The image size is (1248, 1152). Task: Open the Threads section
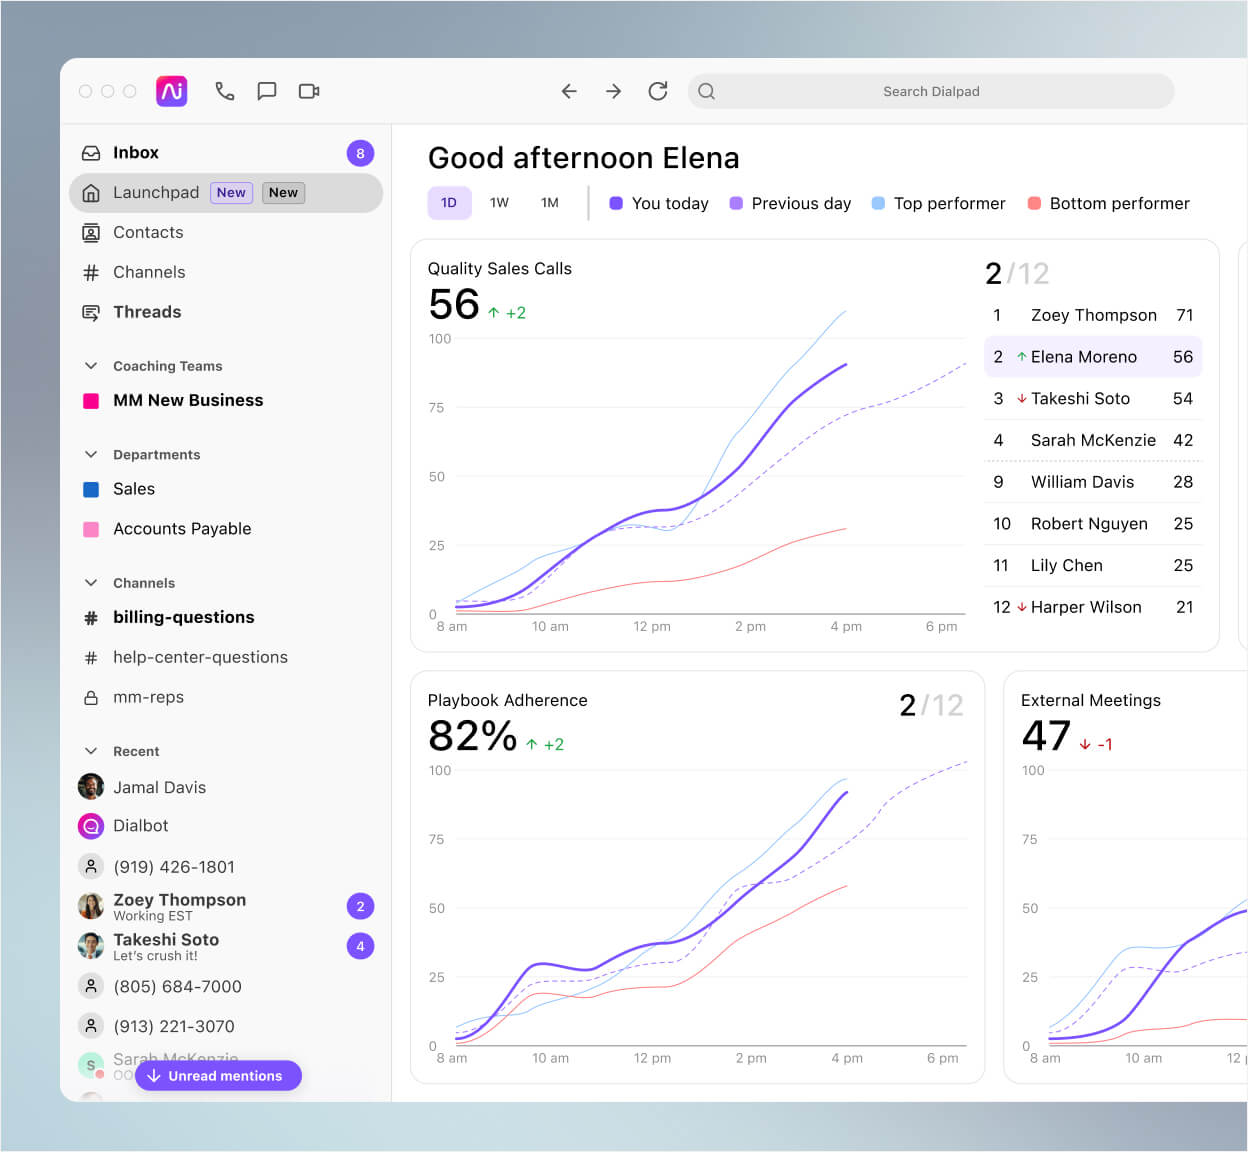click(147, 312)
